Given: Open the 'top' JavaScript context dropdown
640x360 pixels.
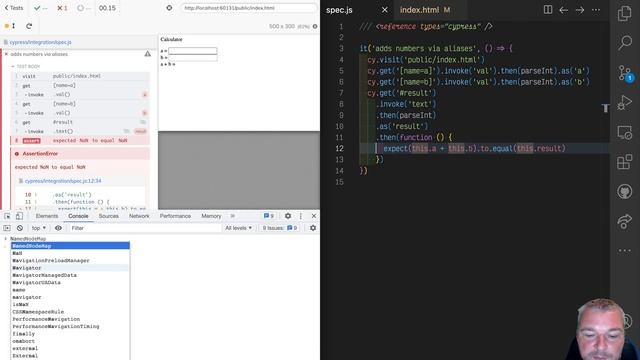Looking at the screenshot, I should click(x=39, y=228).
